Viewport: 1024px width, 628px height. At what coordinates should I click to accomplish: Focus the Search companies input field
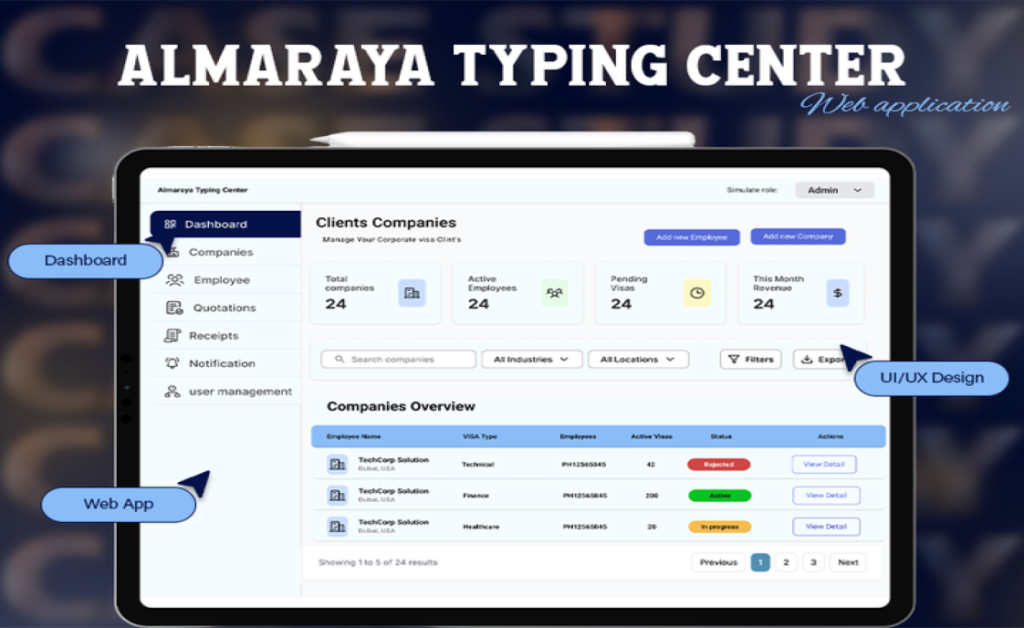399,359
